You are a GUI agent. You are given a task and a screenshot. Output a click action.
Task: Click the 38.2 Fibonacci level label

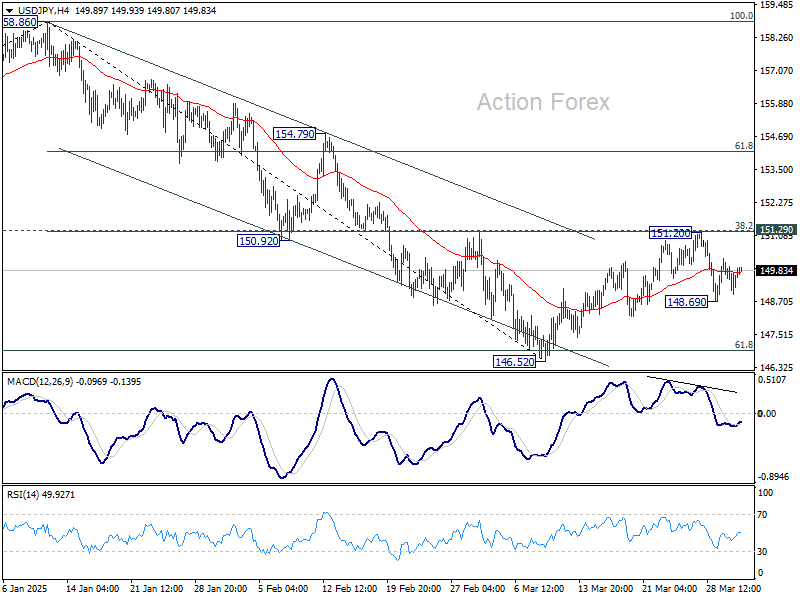point(743,225)
